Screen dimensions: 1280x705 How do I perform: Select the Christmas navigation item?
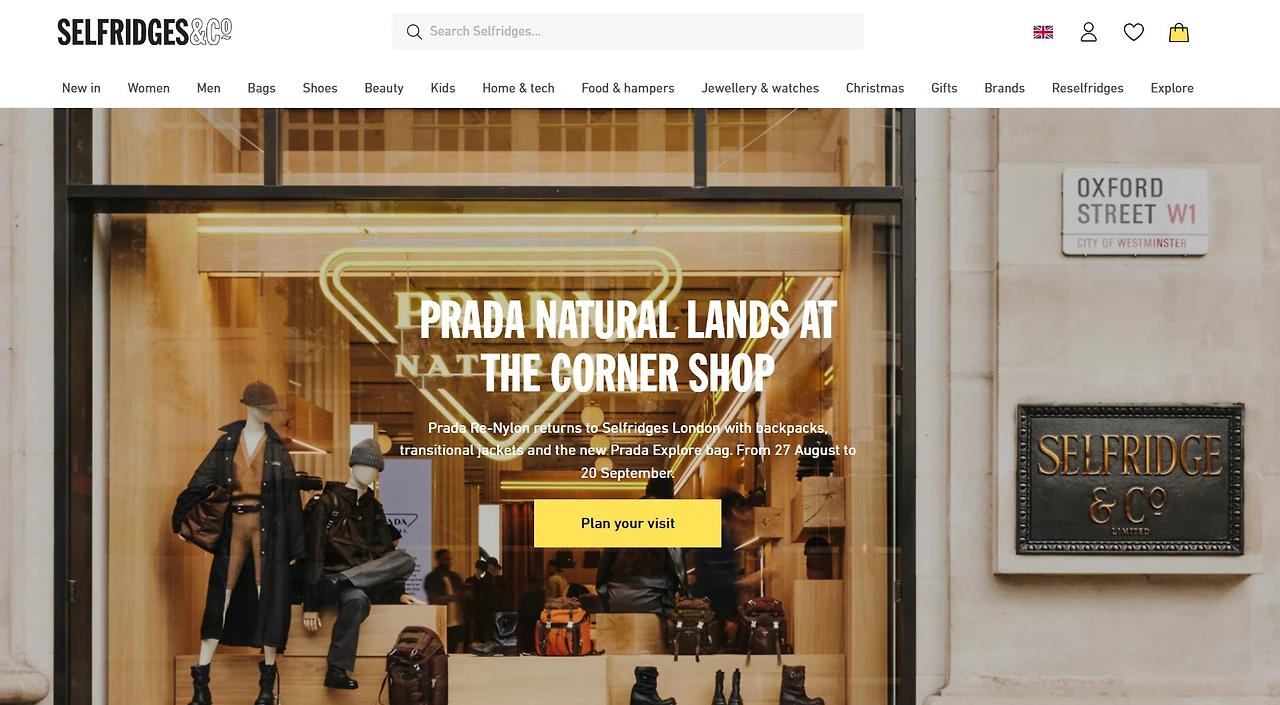tap(875, 88)
